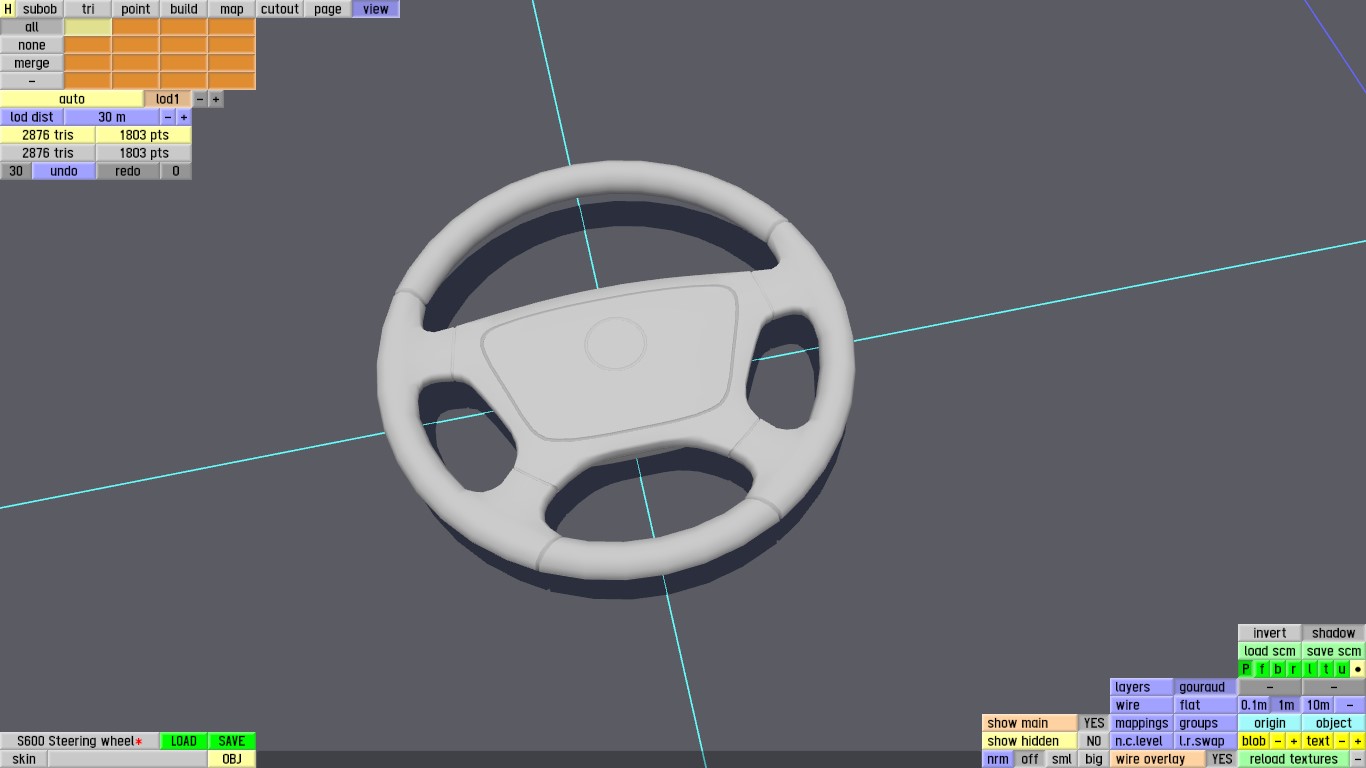Viewport: 1366px width, 768px height.
Task: Load a model with the LOAD button
Action: tap(184, 741)
